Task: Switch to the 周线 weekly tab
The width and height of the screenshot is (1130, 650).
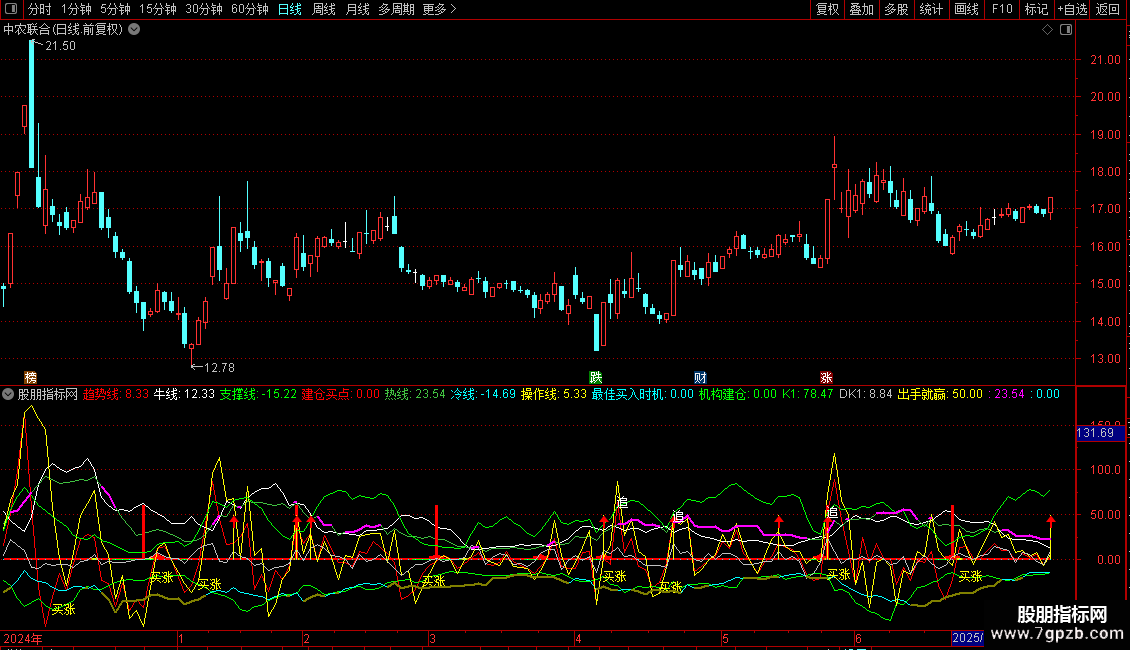Action: [323, 10]
